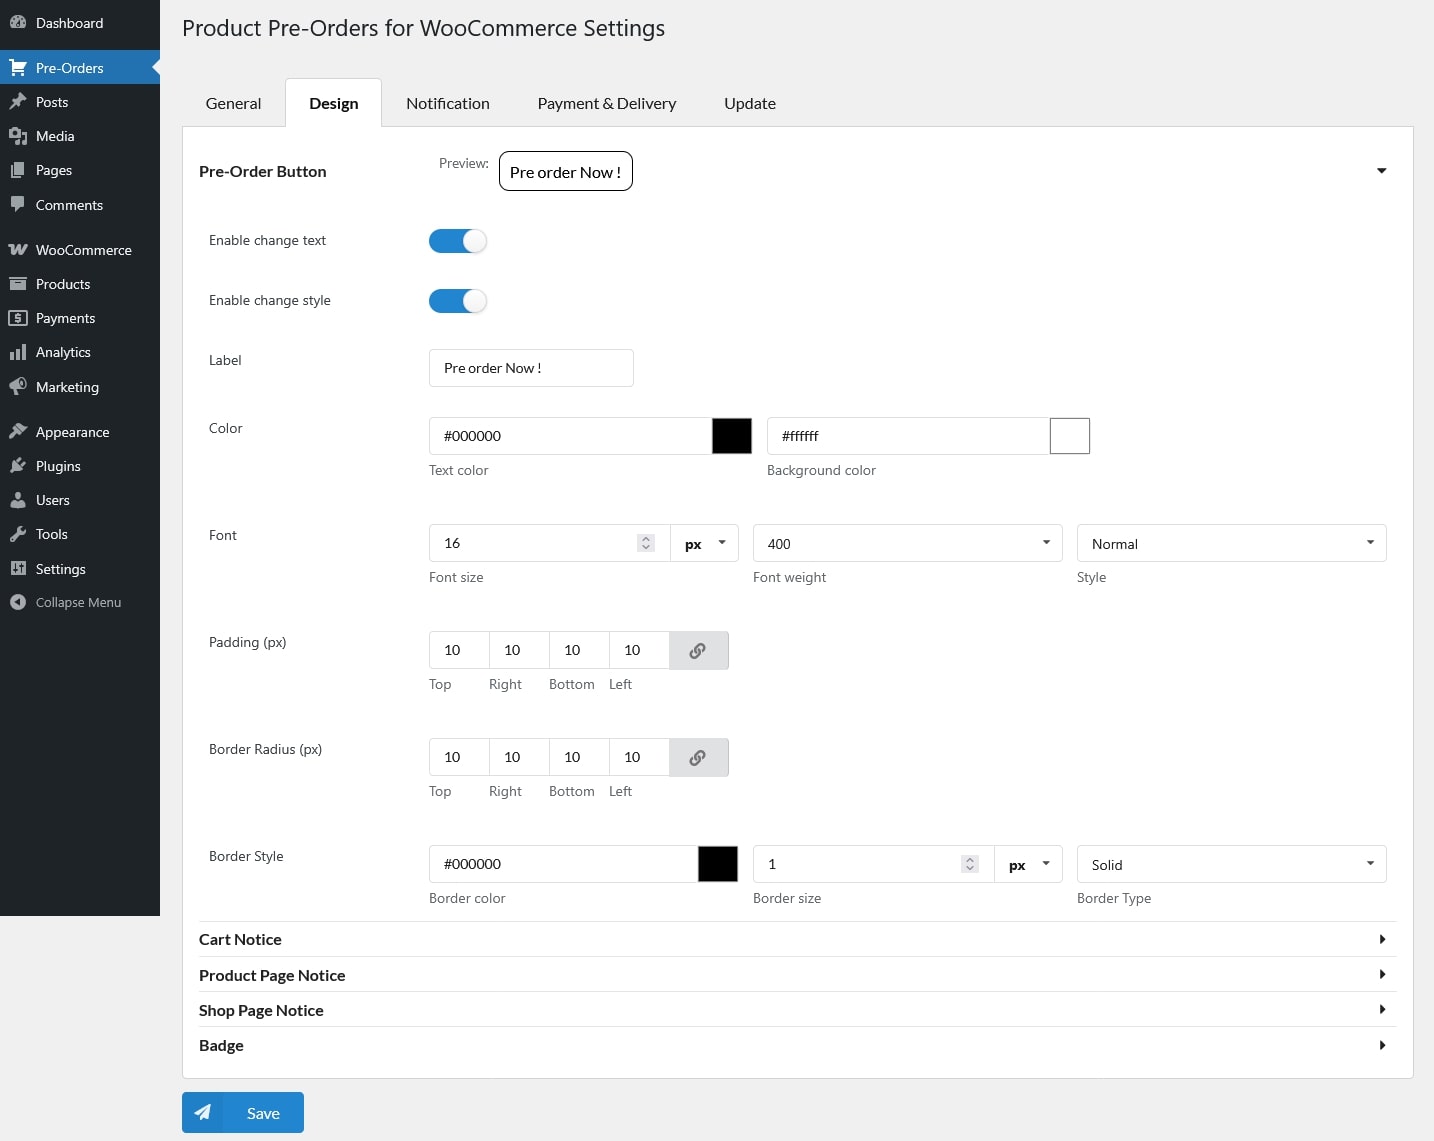Click the Marketing megaphone icon
The width and height of the screenshot is (1434, 1141).
pos(18,387)
